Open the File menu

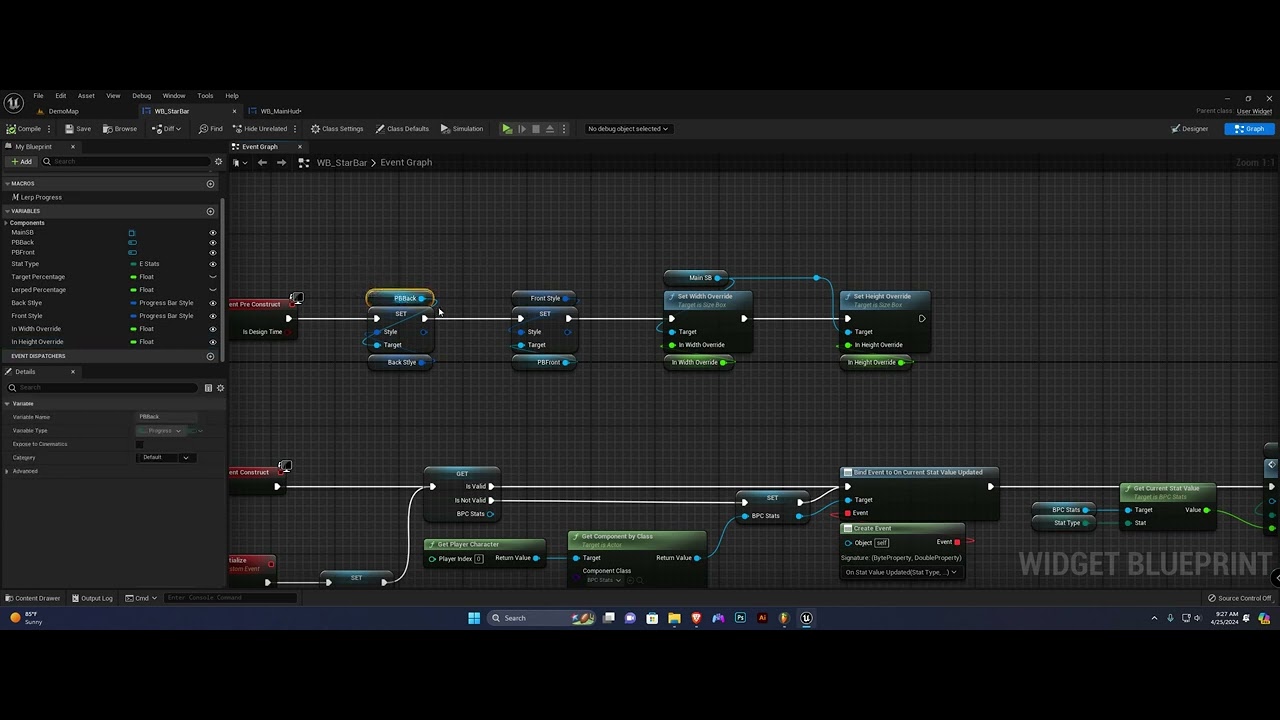tap(38, 96)
